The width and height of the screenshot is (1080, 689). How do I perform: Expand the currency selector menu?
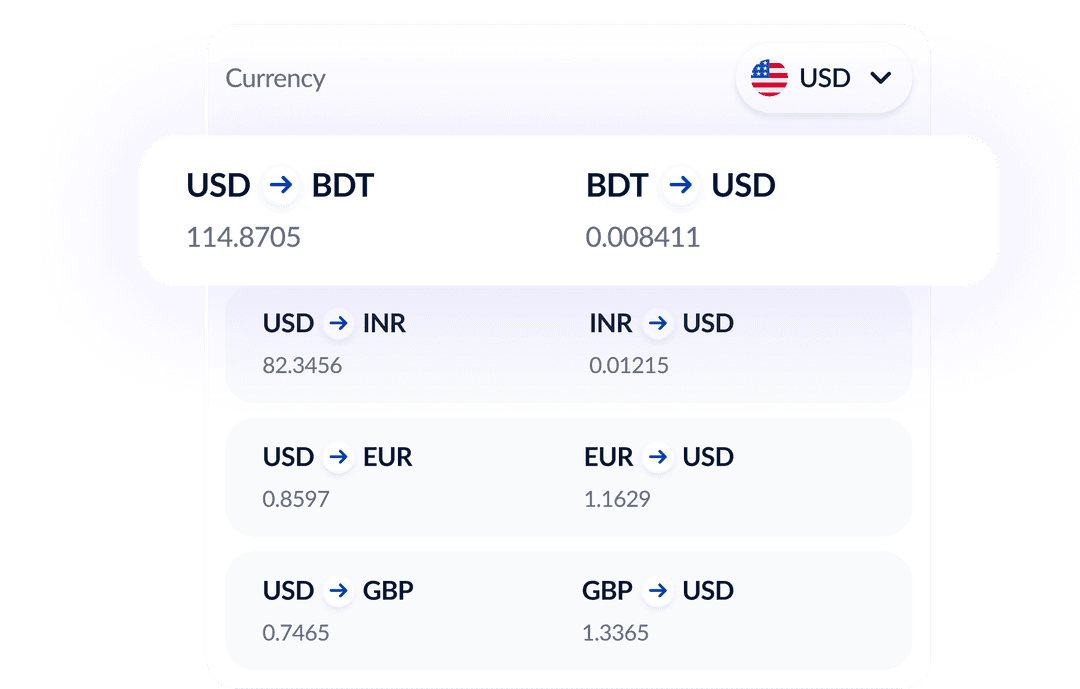pos(823,77)
